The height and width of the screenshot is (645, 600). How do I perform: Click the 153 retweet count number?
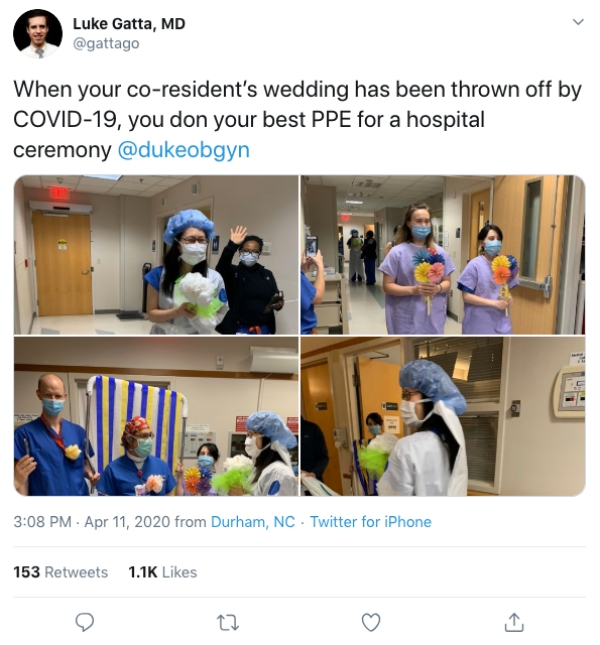26,572
